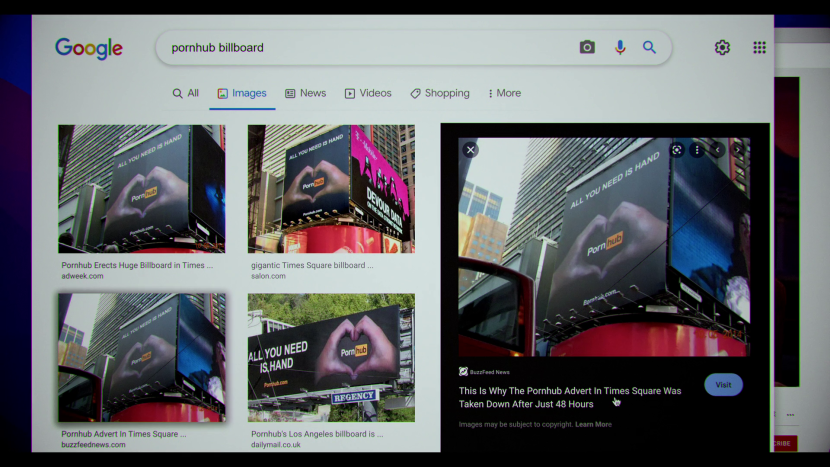This screenshot has height=467, width=830.
Task: Click the search by image camera icon
Action: 587,47
